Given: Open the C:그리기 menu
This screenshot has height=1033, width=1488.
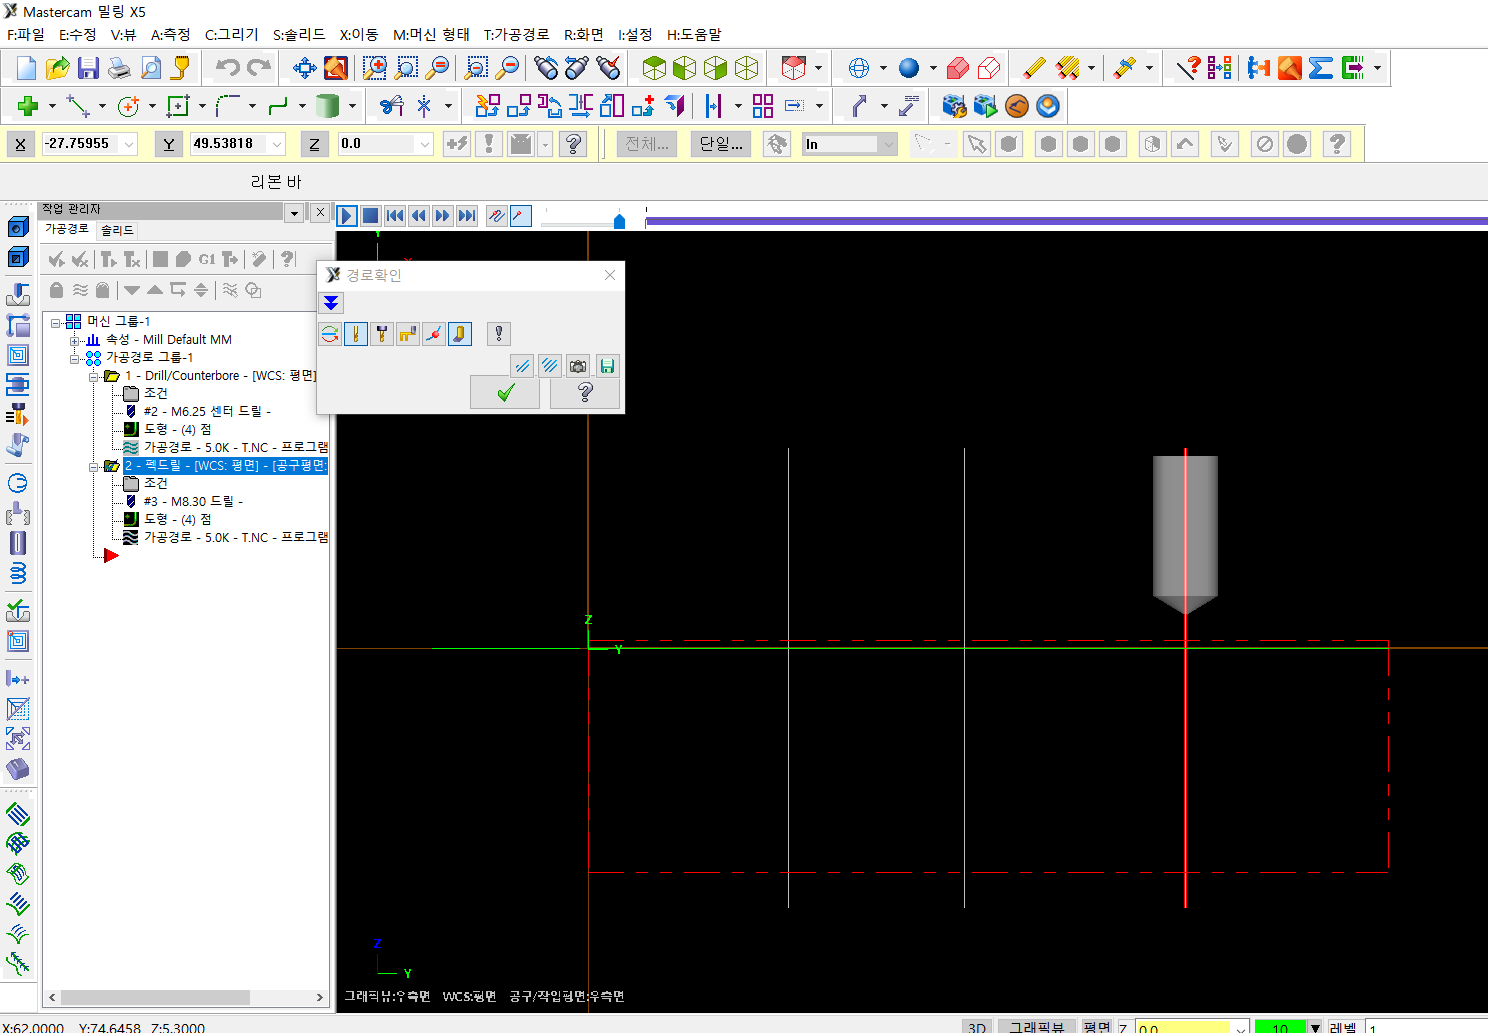Looking at the screenshot, I should tap(232, 34).
